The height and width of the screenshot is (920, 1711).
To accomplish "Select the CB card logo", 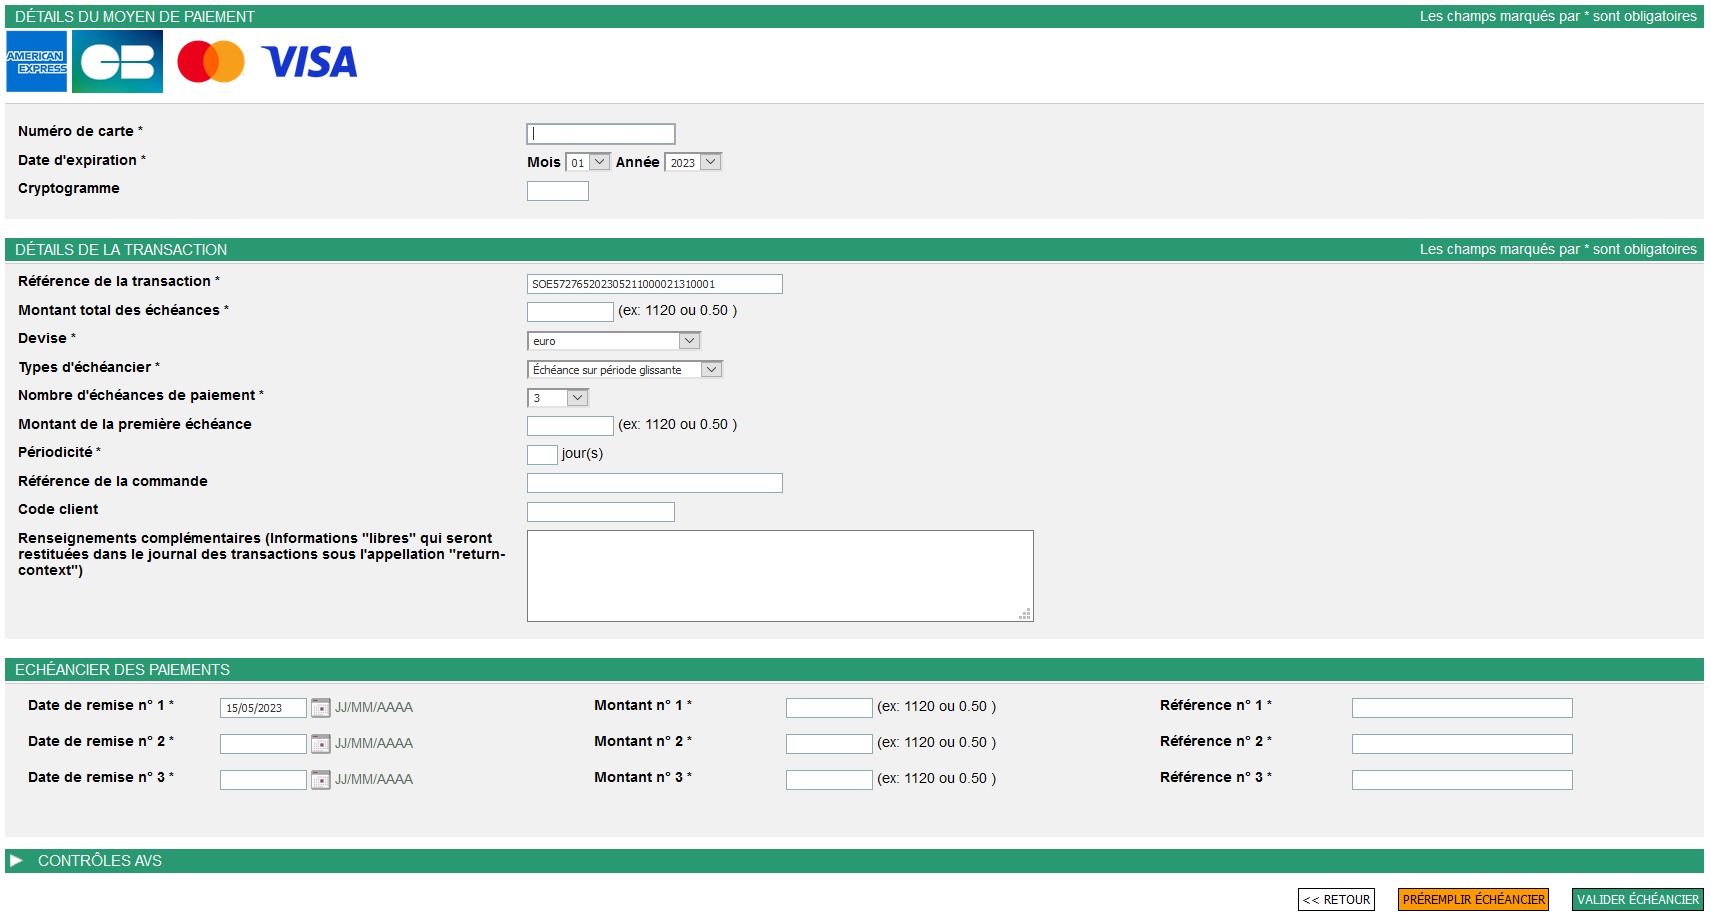I will click(x=117, y=62).
